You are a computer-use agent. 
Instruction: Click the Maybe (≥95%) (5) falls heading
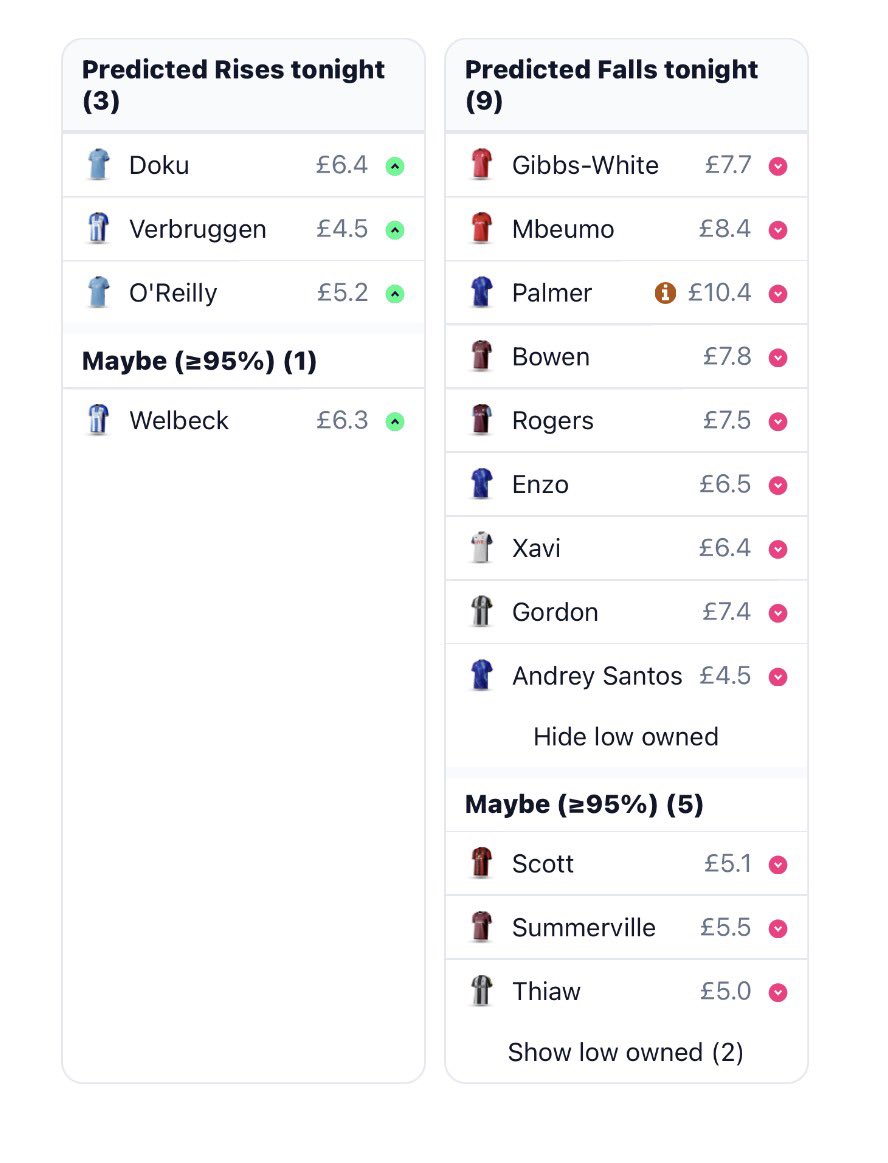click(585, 804)
